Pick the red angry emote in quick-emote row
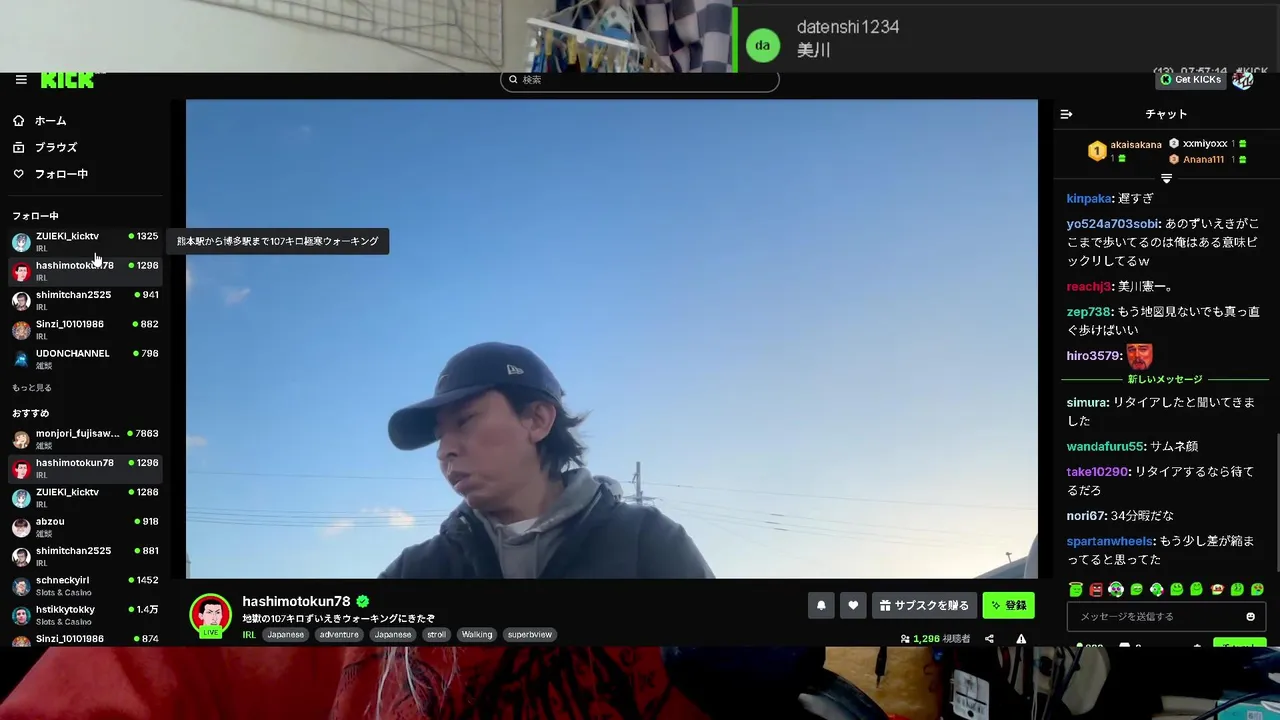Screen dimensions: 1280x720 pos(1096,590)
